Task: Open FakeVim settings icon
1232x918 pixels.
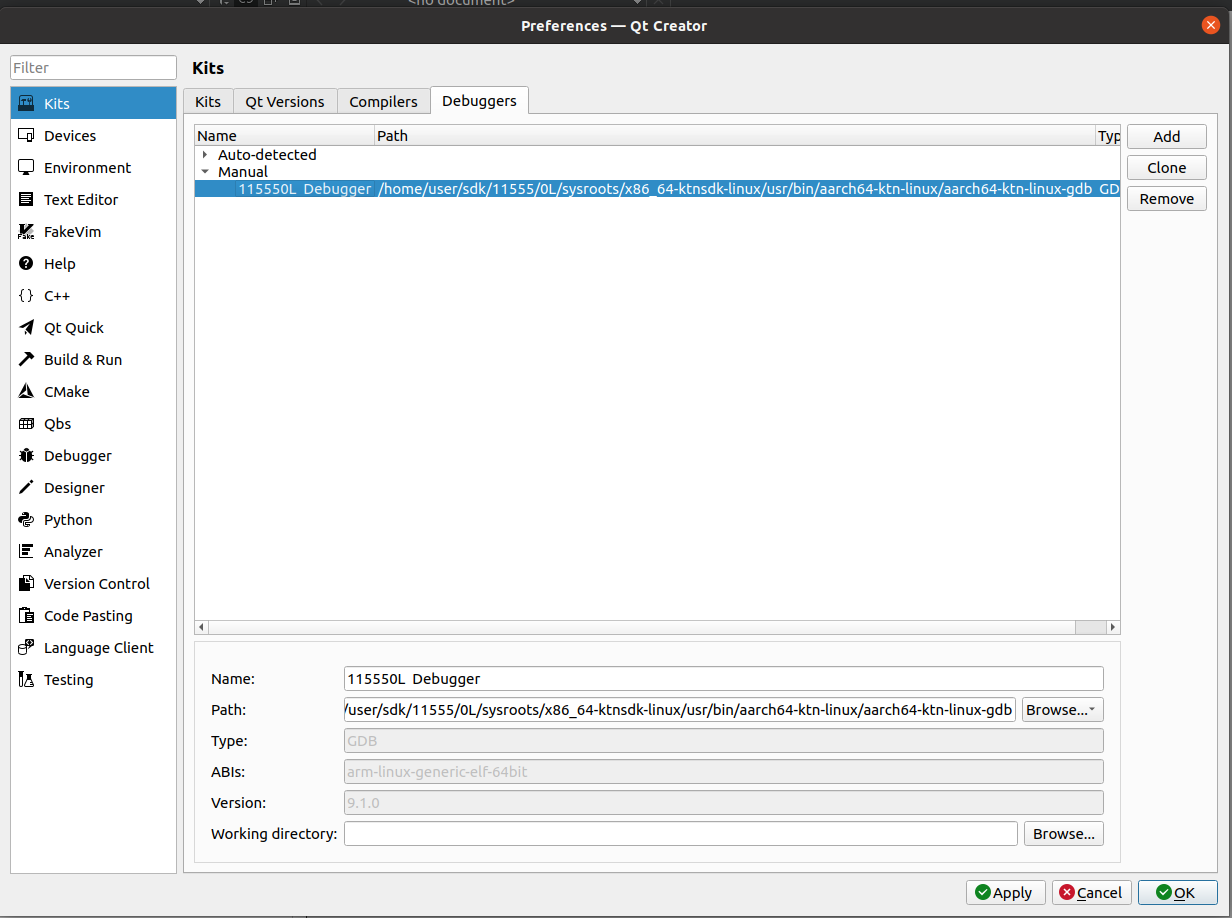Action: tap(26, 232)
